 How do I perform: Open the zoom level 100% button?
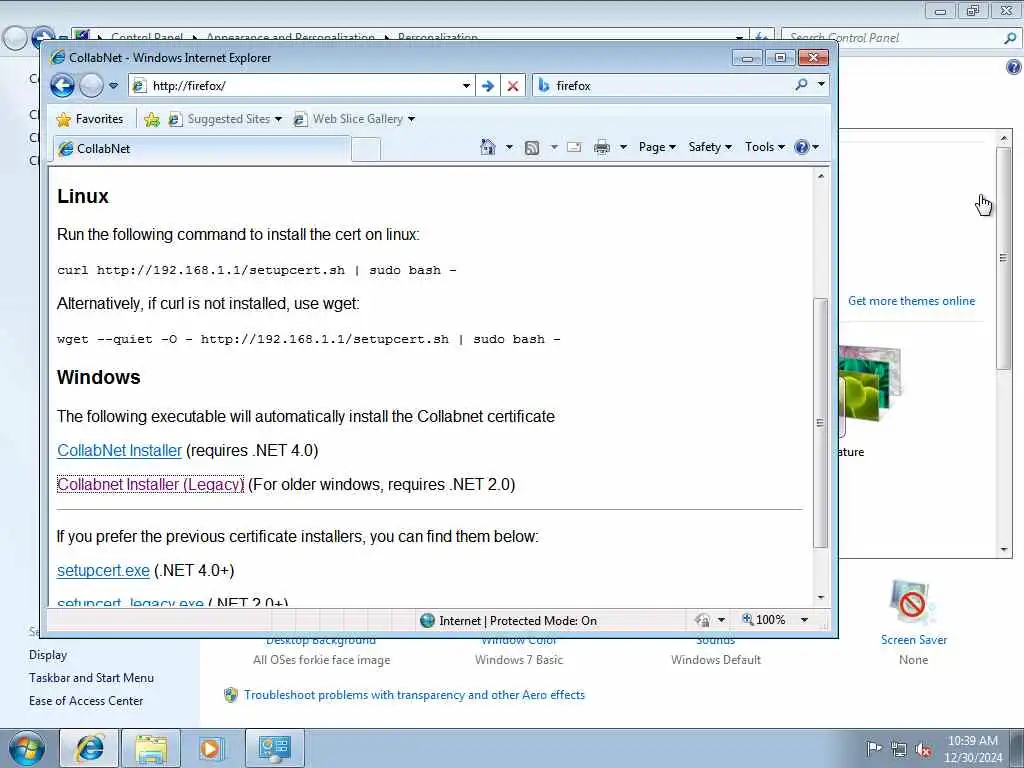(x=764, y=620)
